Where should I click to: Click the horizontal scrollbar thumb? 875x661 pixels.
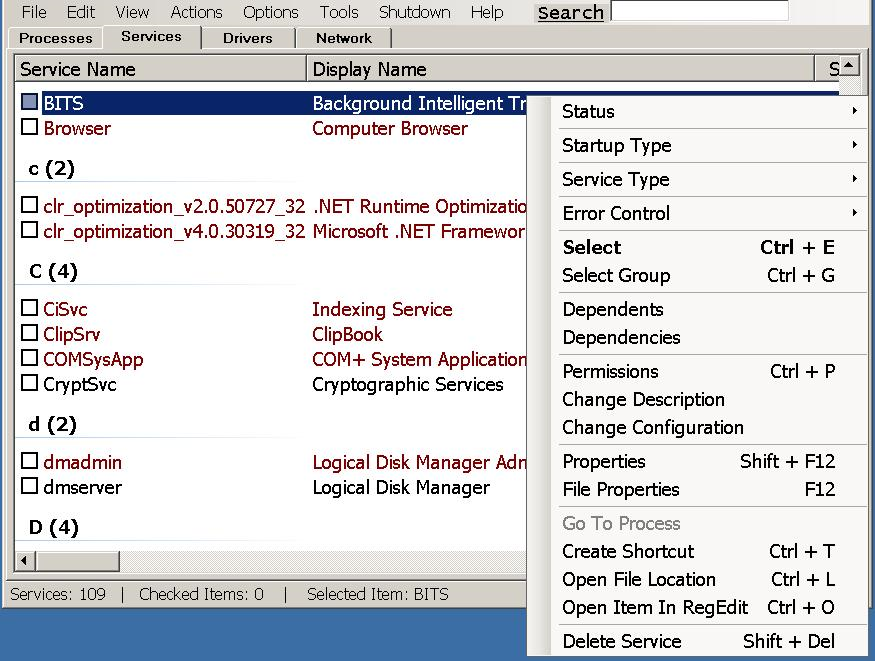tap(78, 561)
